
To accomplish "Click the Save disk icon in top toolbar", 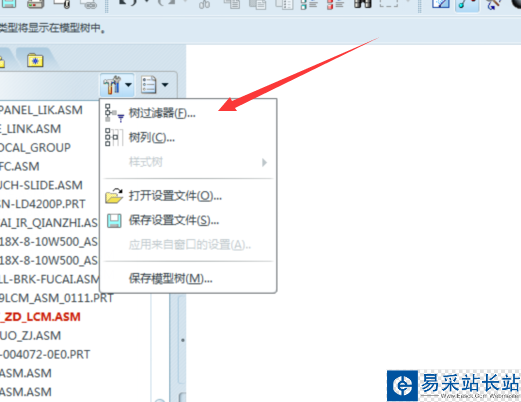I will (x=9, y=4).
